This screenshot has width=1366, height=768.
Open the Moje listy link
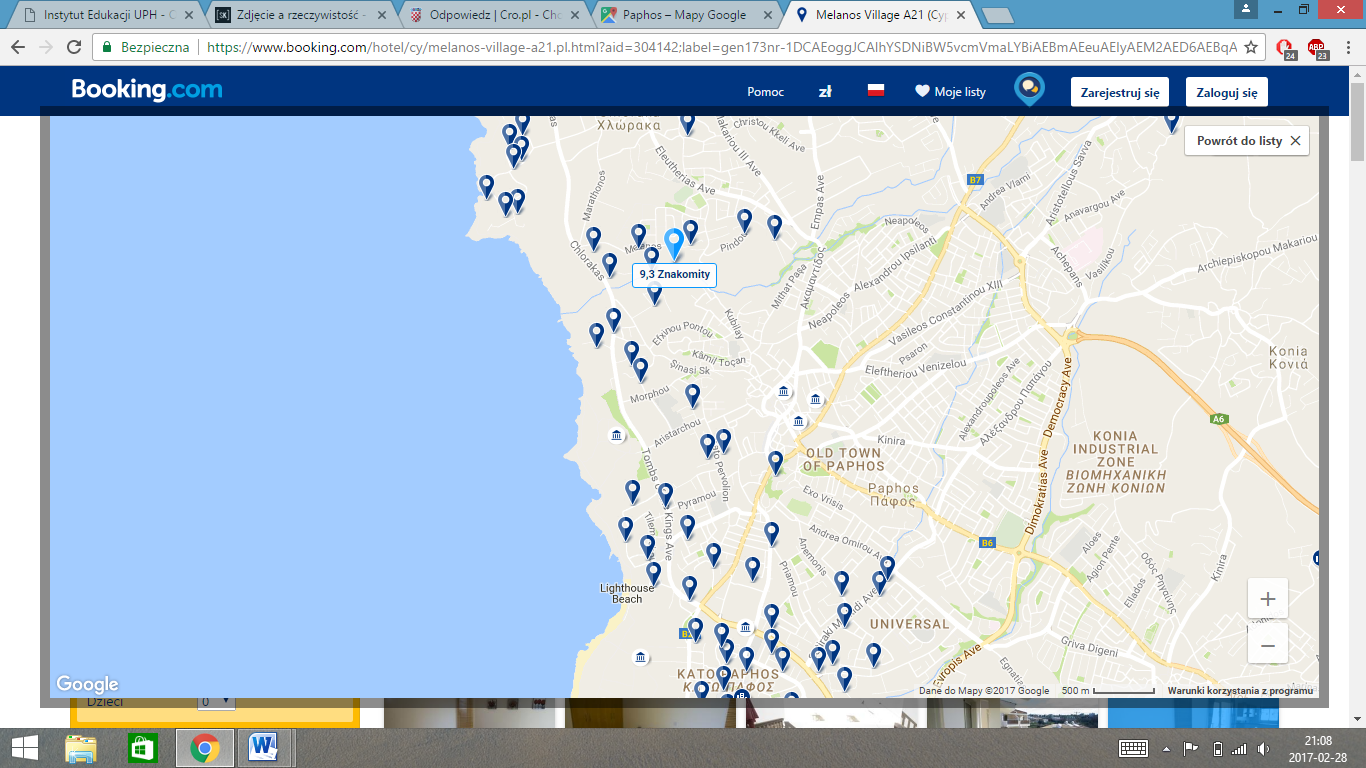point(950,92)
